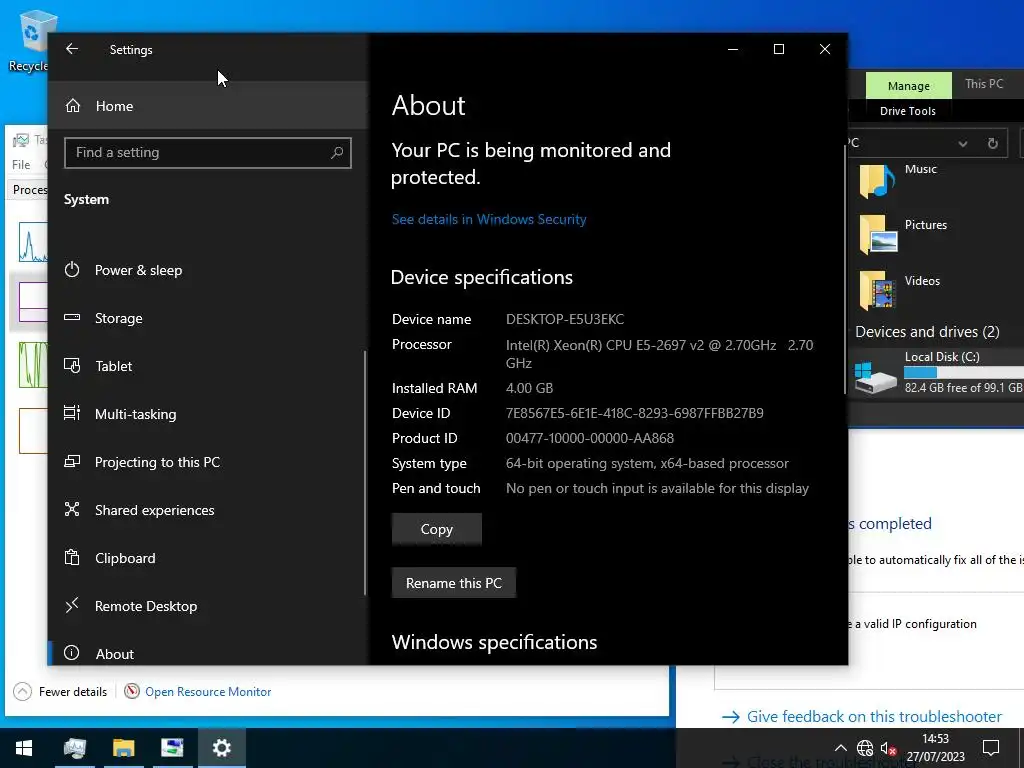
Task: Click the Storage drive icon in sidebar
Action: click(72, 317)
